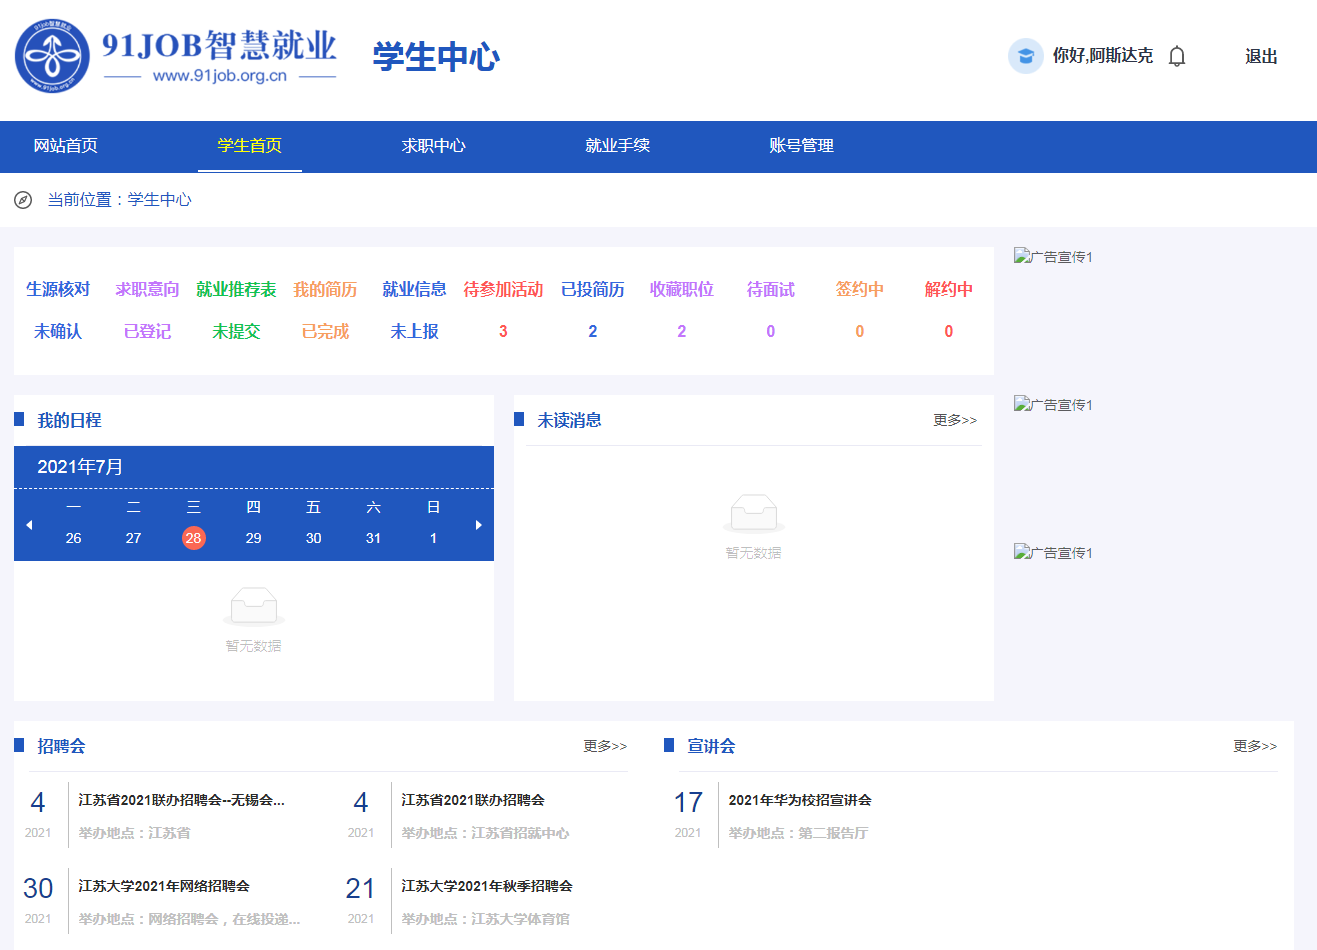Open 网站首页 nav item
This screenshot has height=950, width=1317.
pyautogui.click(x=66, y=146)
